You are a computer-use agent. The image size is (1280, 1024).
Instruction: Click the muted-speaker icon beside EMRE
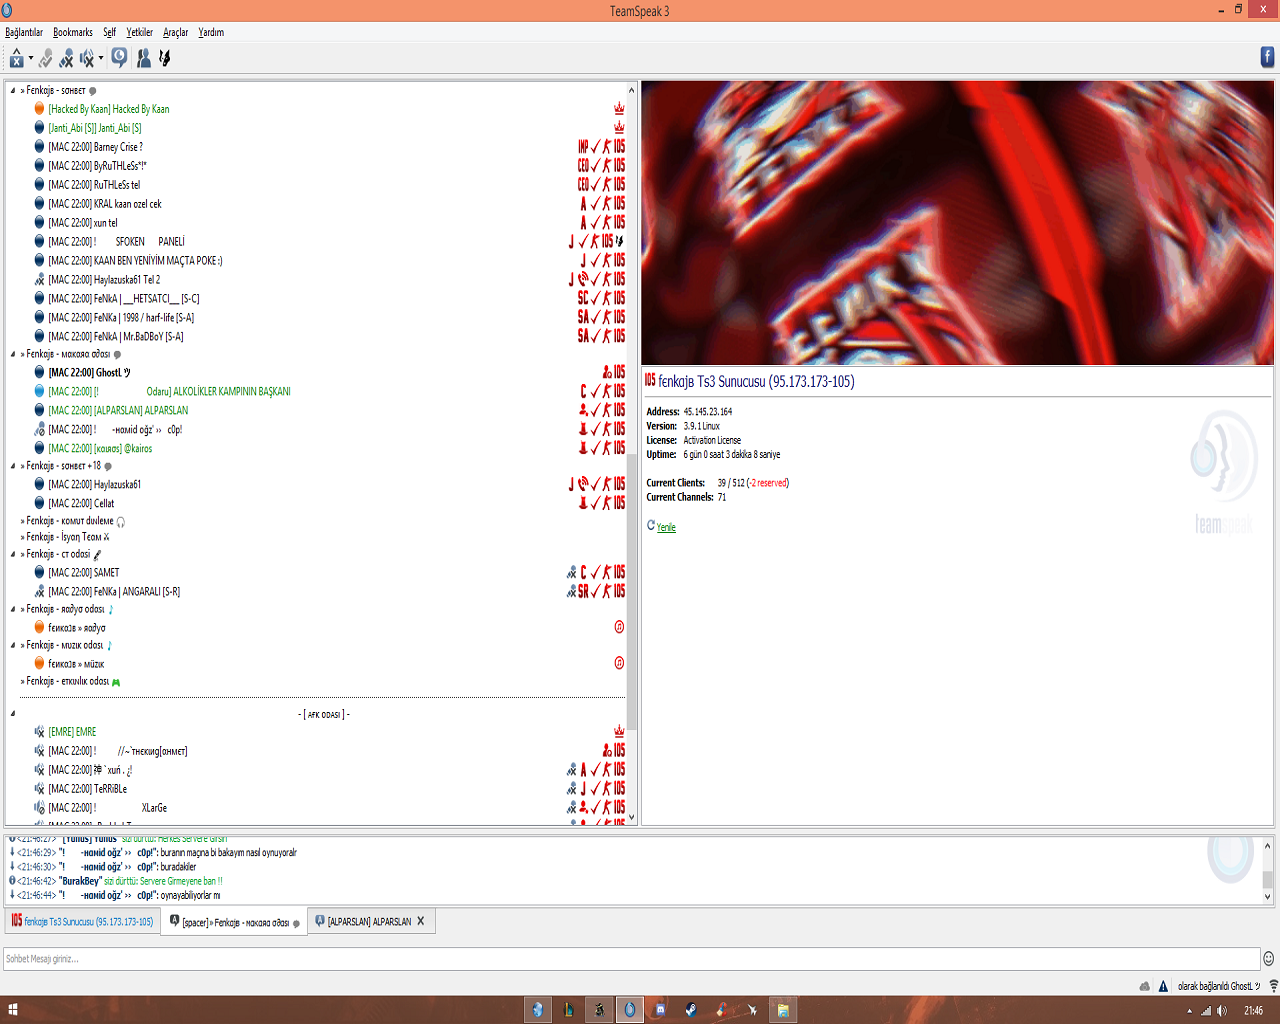39,732
